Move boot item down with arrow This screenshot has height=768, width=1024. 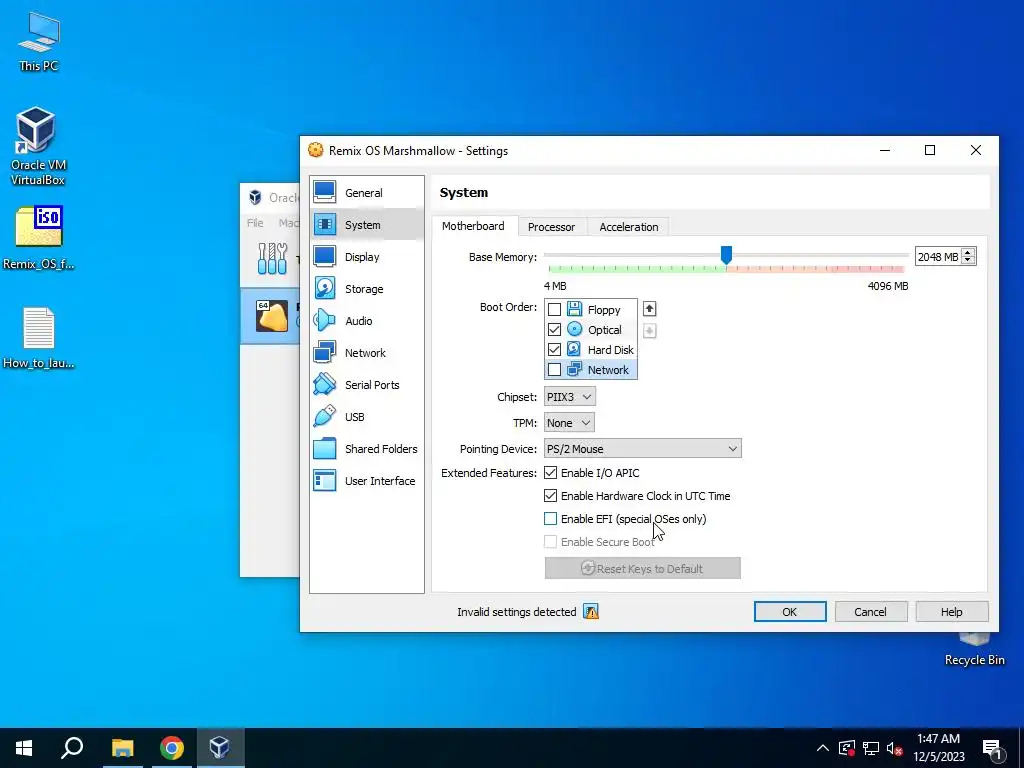point(649,330)
